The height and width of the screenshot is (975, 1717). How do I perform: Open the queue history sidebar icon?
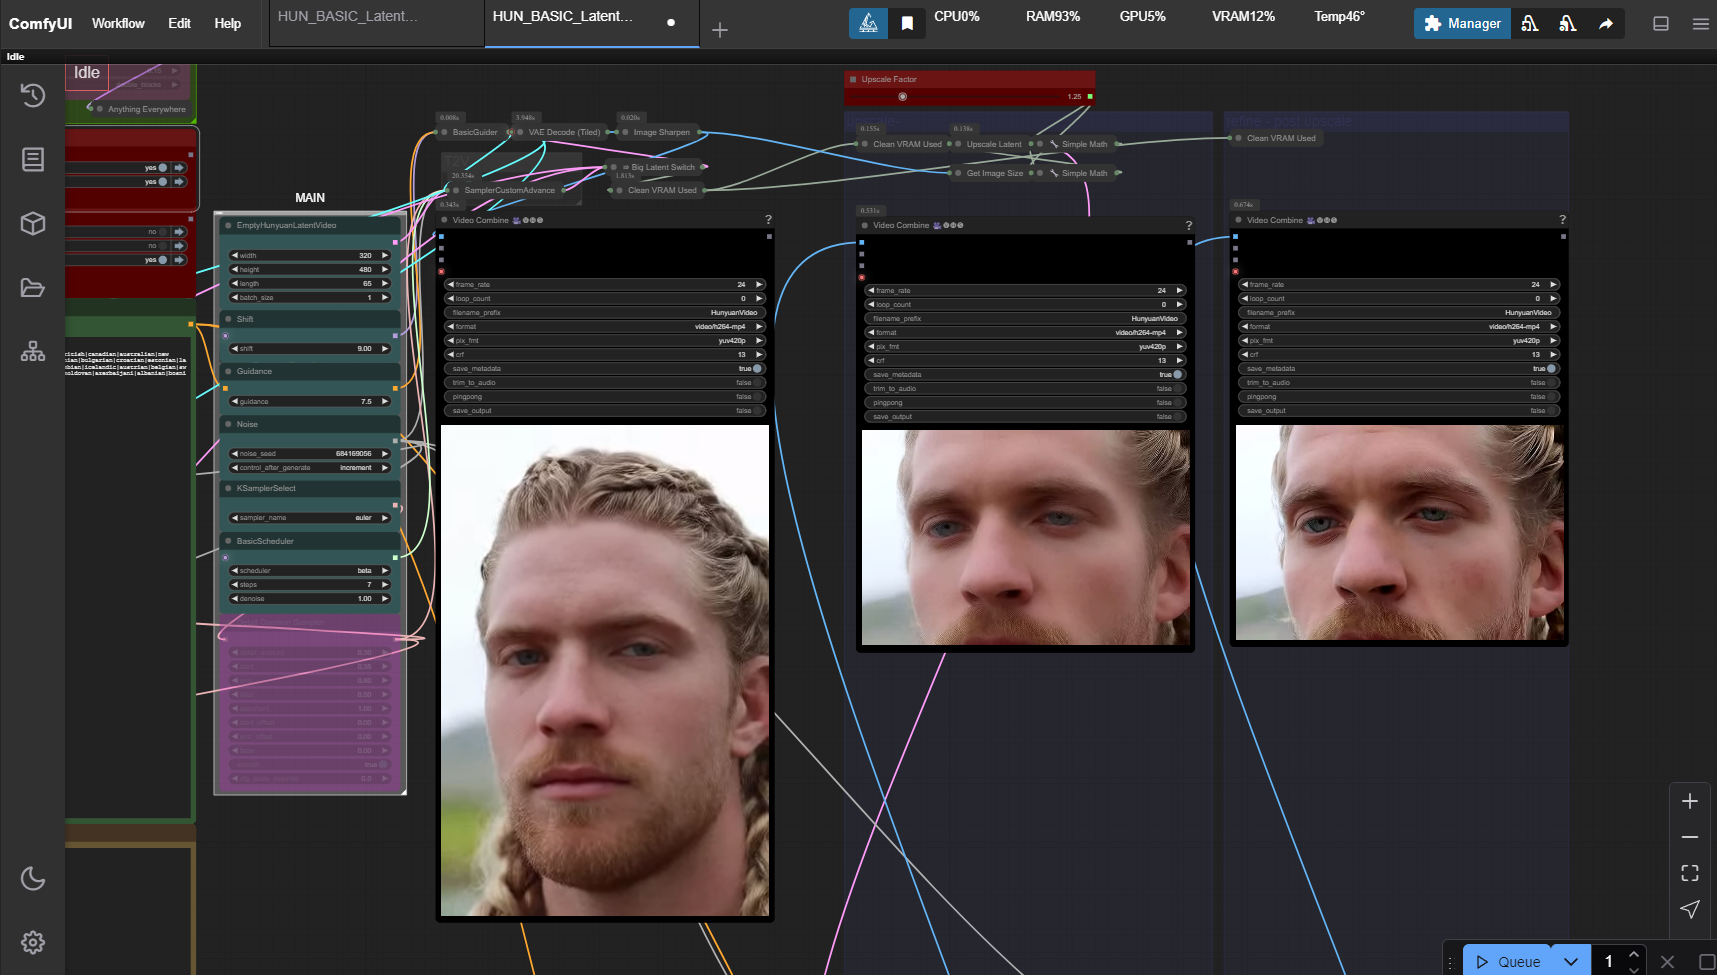tap(32, 95)
